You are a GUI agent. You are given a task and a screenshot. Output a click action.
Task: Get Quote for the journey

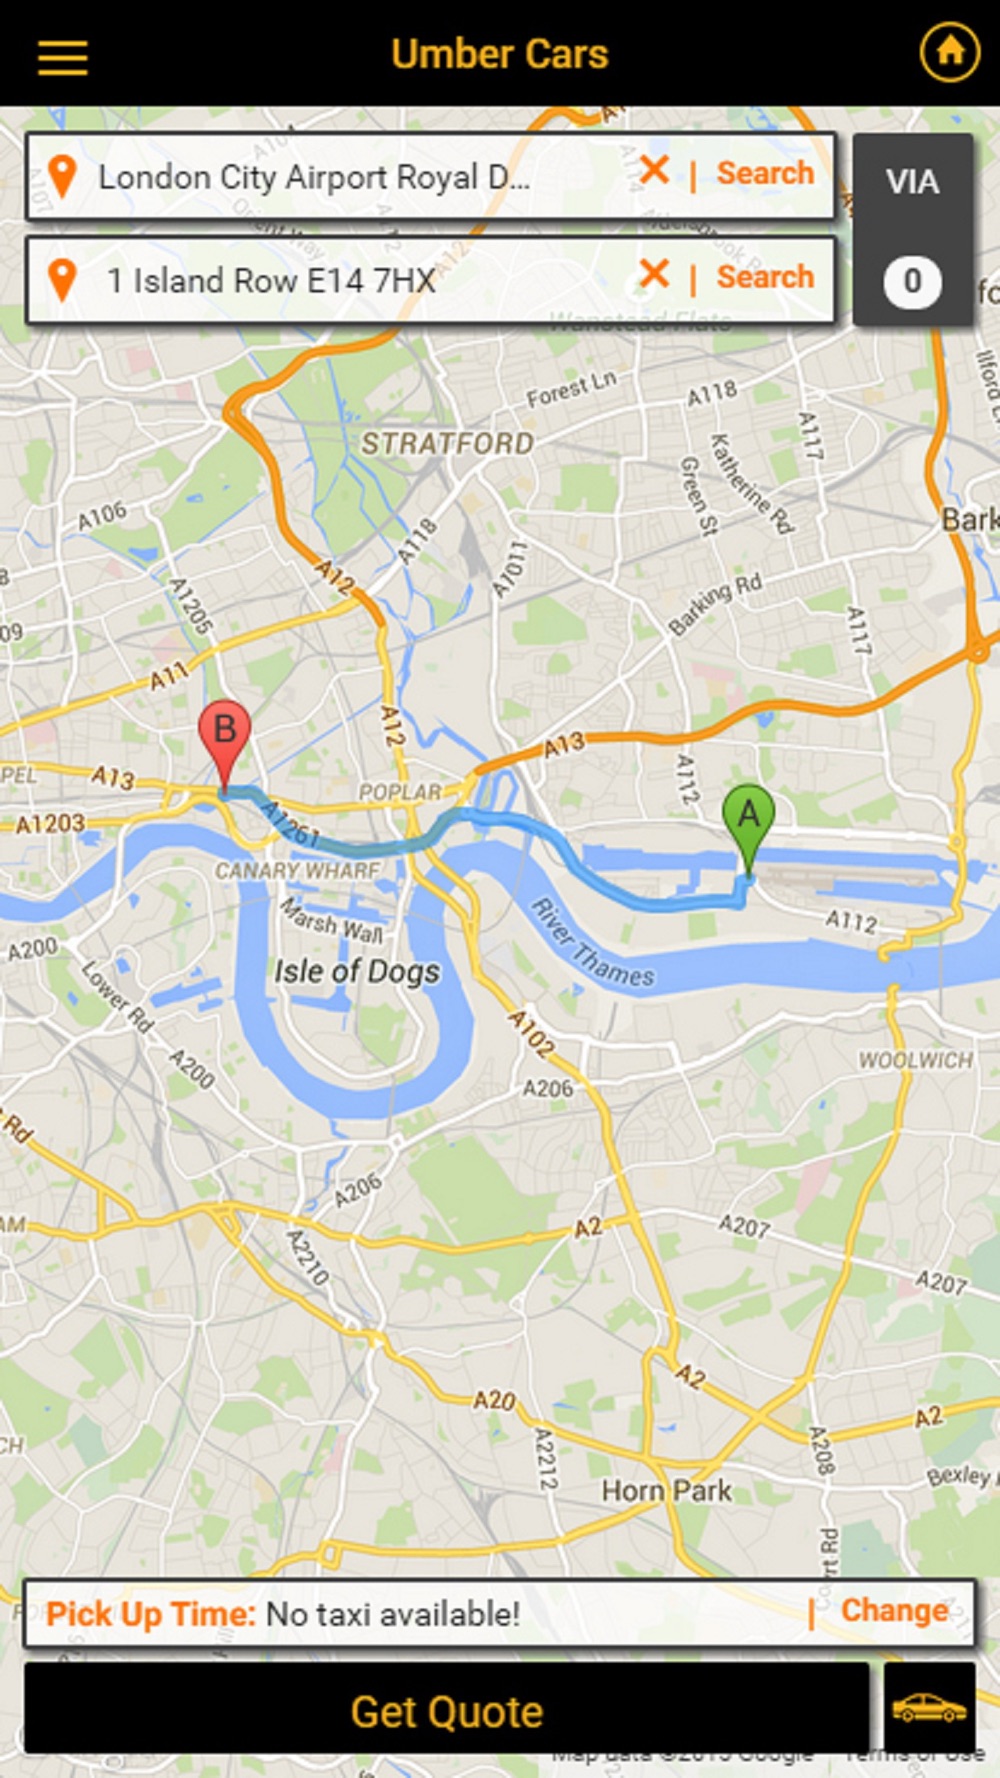(x=447, y=1711)
